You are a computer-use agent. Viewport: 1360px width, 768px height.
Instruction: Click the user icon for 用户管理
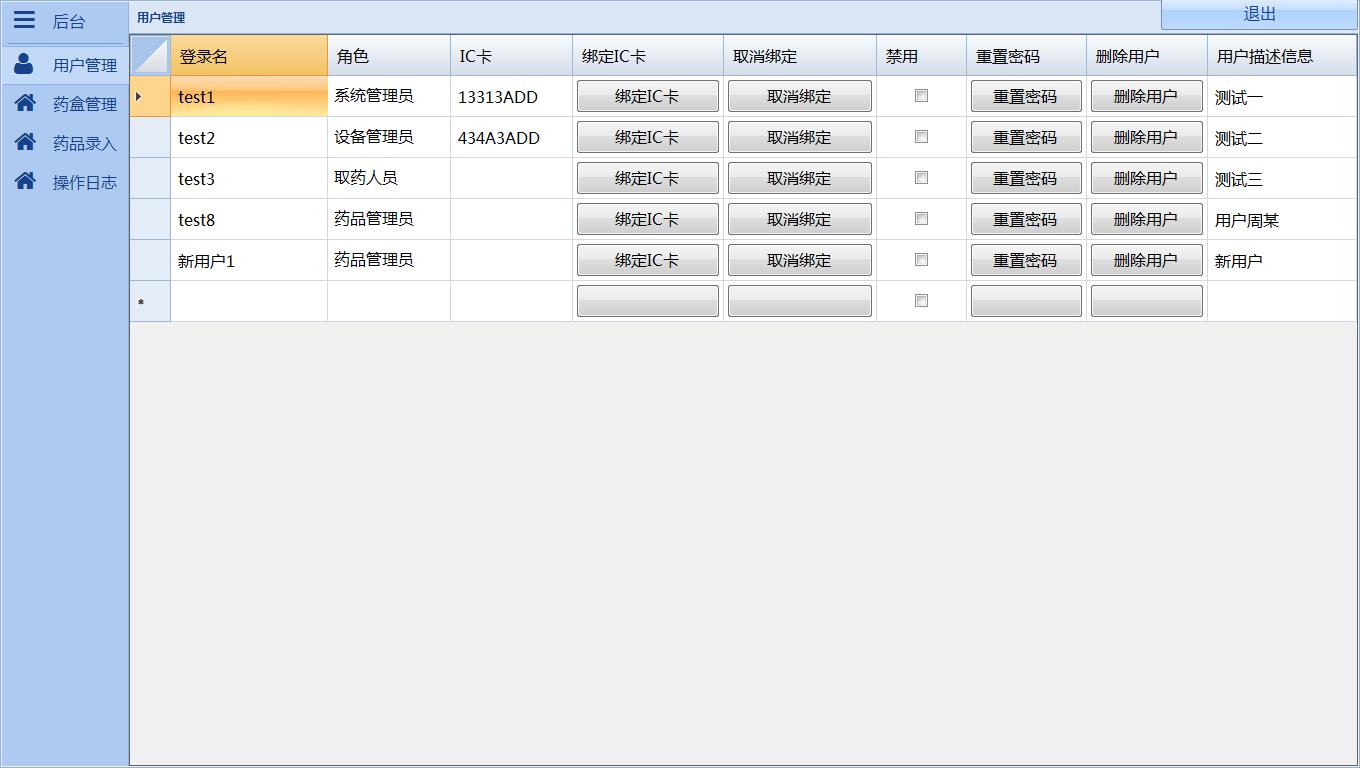24,64
